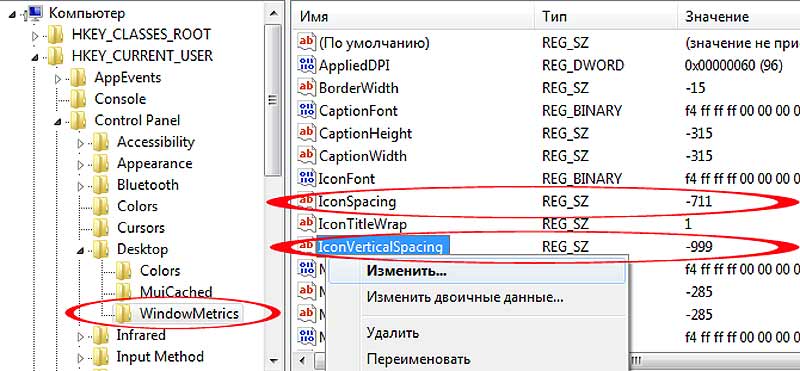The height and width of the screenshot is (371, 800).
Task: Click Accessibility folder icon
Action: point(101,142)
